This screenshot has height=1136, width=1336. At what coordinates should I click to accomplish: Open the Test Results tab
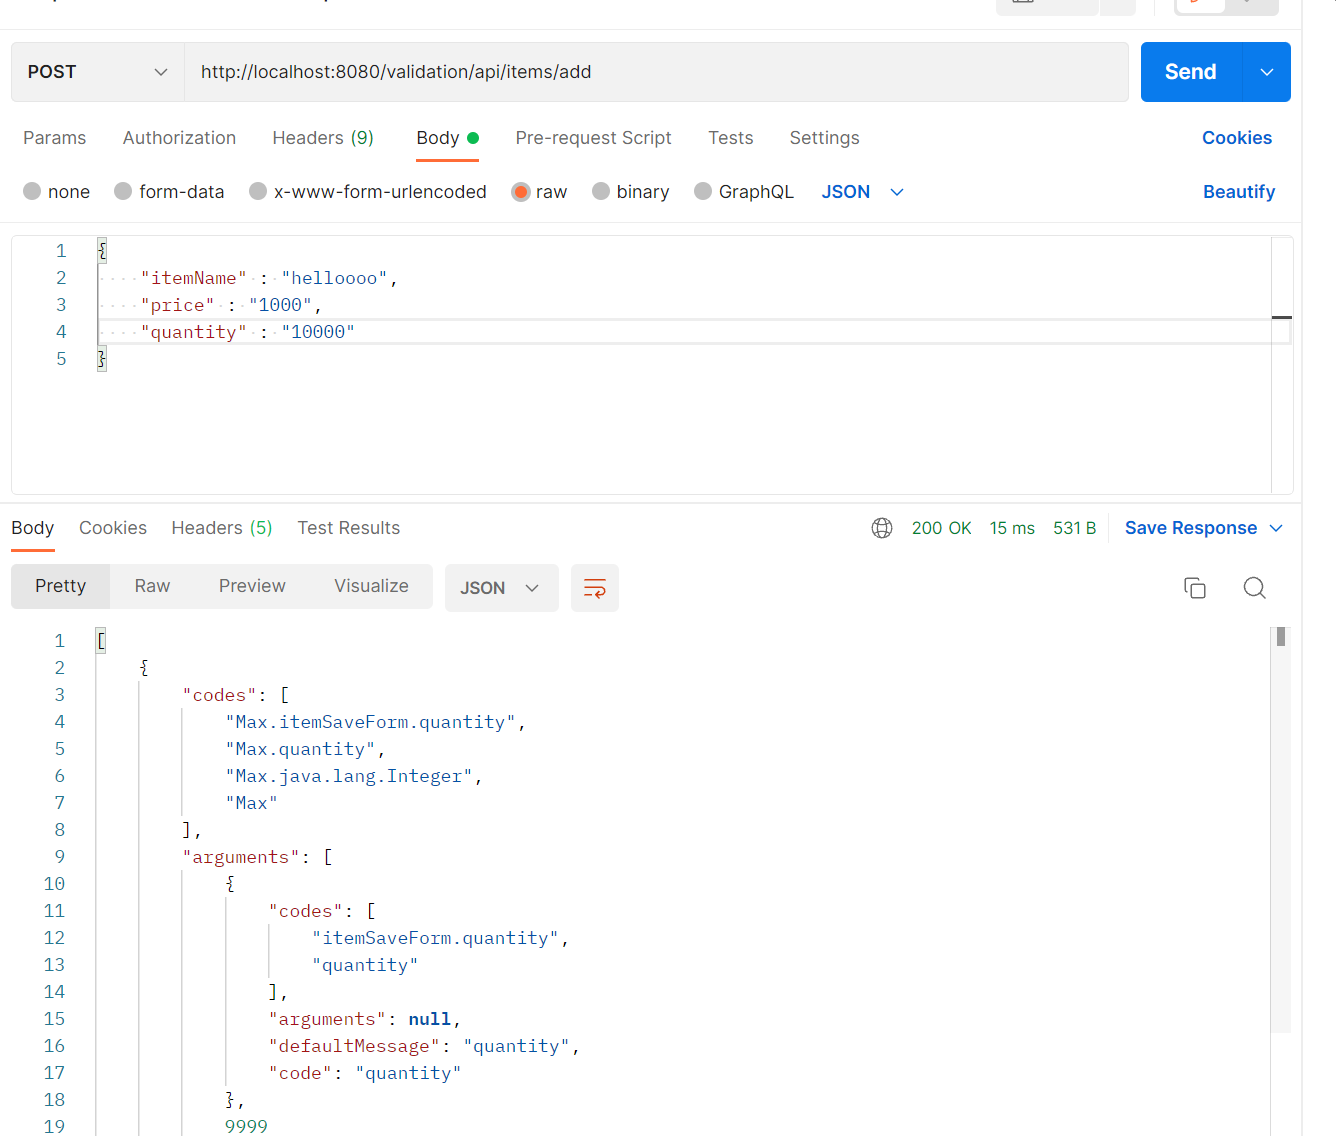[349, 528]
